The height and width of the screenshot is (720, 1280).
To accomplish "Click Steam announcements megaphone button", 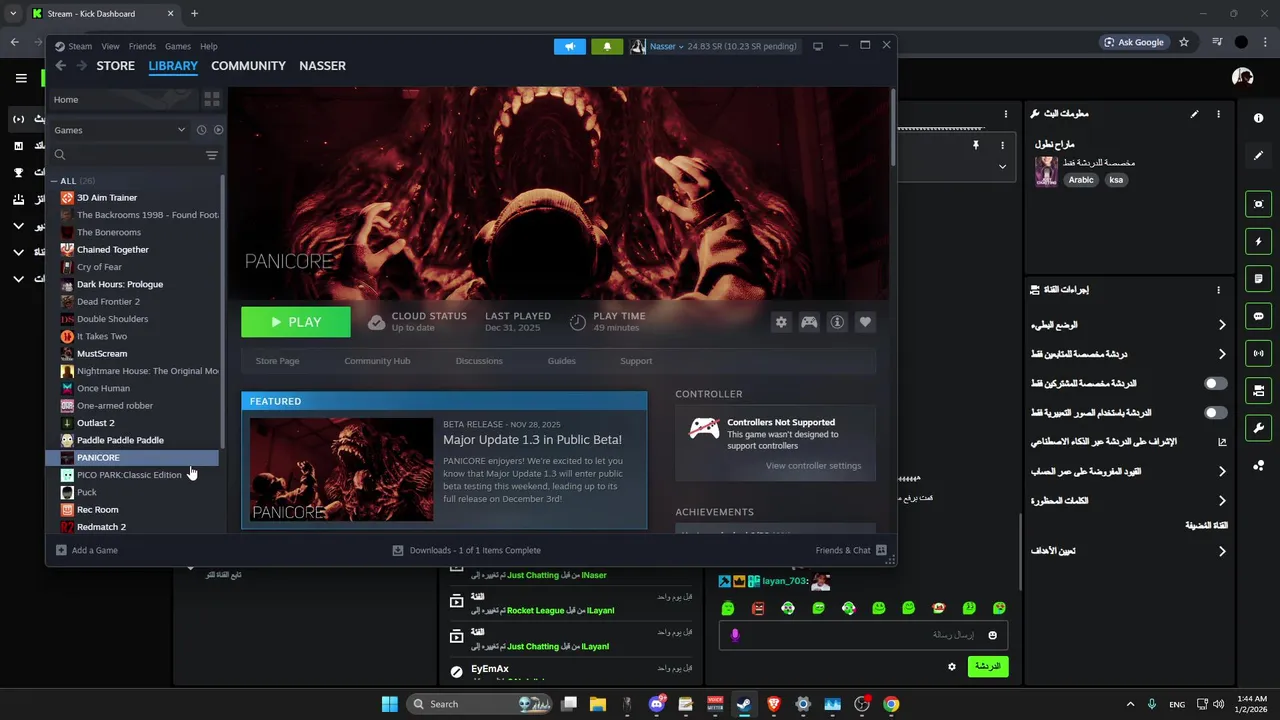I will (x=570, y=46).
